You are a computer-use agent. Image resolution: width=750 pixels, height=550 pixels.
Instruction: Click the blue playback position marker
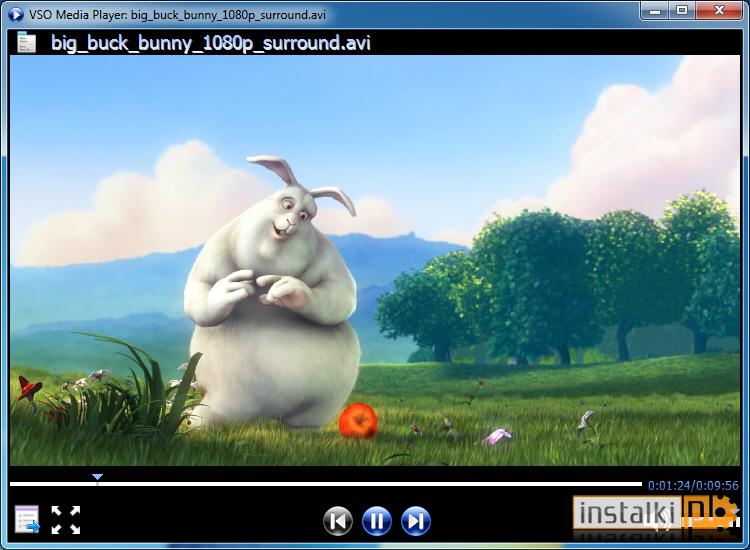pyautogui.click(x=97, y=477)
